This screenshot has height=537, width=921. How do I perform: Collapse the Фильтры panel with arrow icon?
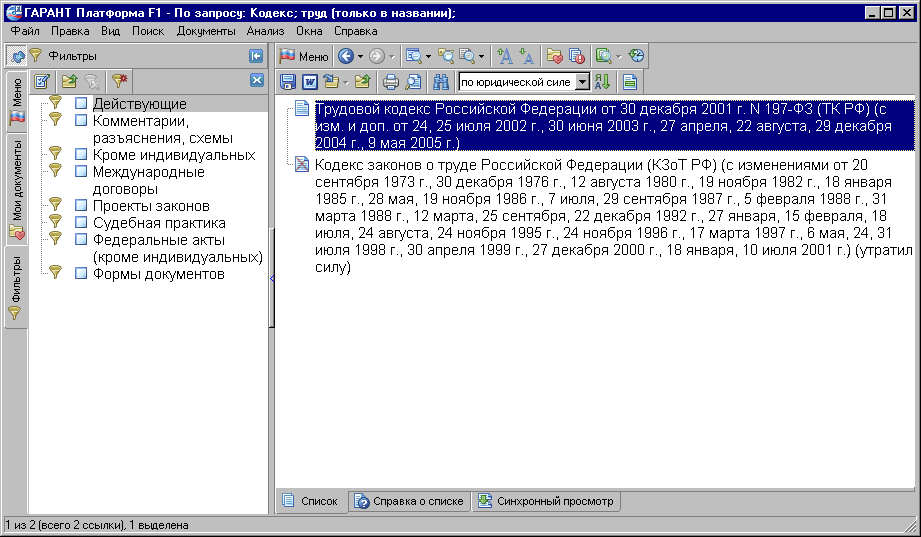(256, 56)
